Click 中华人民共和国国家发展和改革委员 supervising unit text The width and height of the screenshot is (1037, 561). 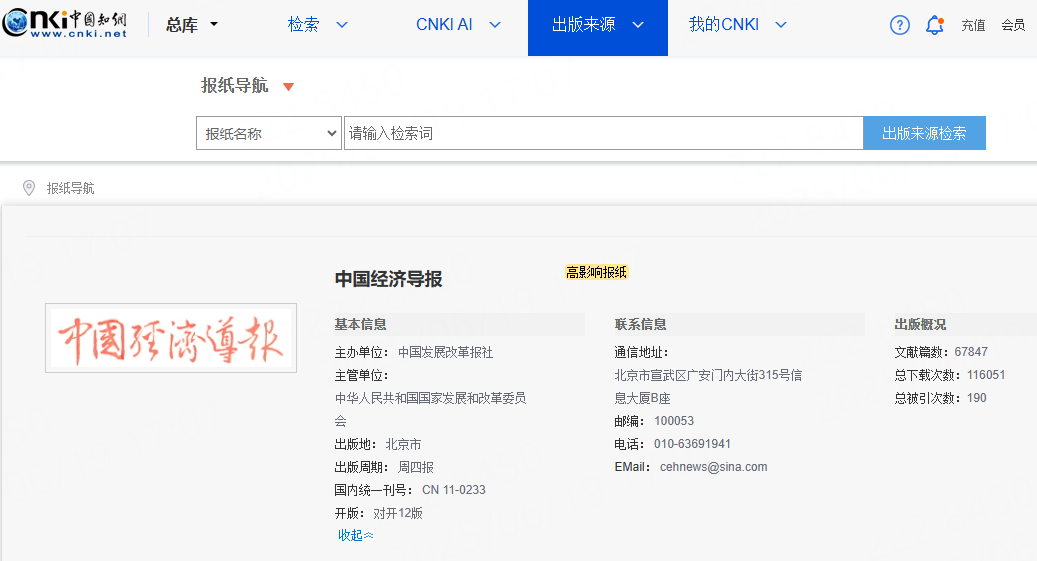(x=431, y=398)
